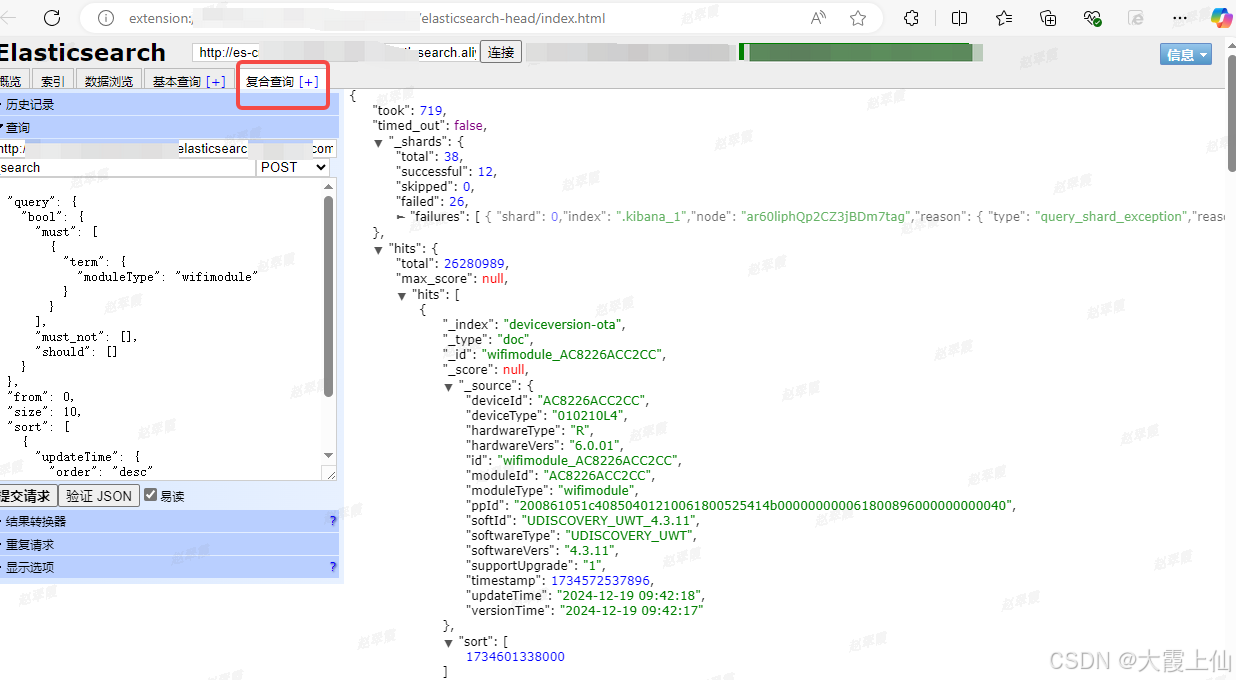Click the timestamp 1734572537896 value
The height and width of the screenshot is (680, 1236).
(x=601, y=581)
